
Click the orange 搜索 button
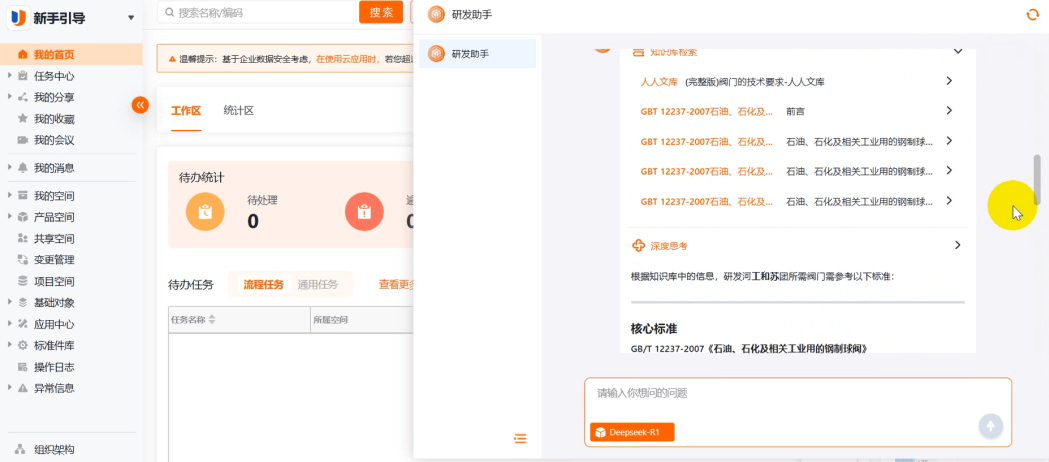pyautogui.click(x=381, y=12)
